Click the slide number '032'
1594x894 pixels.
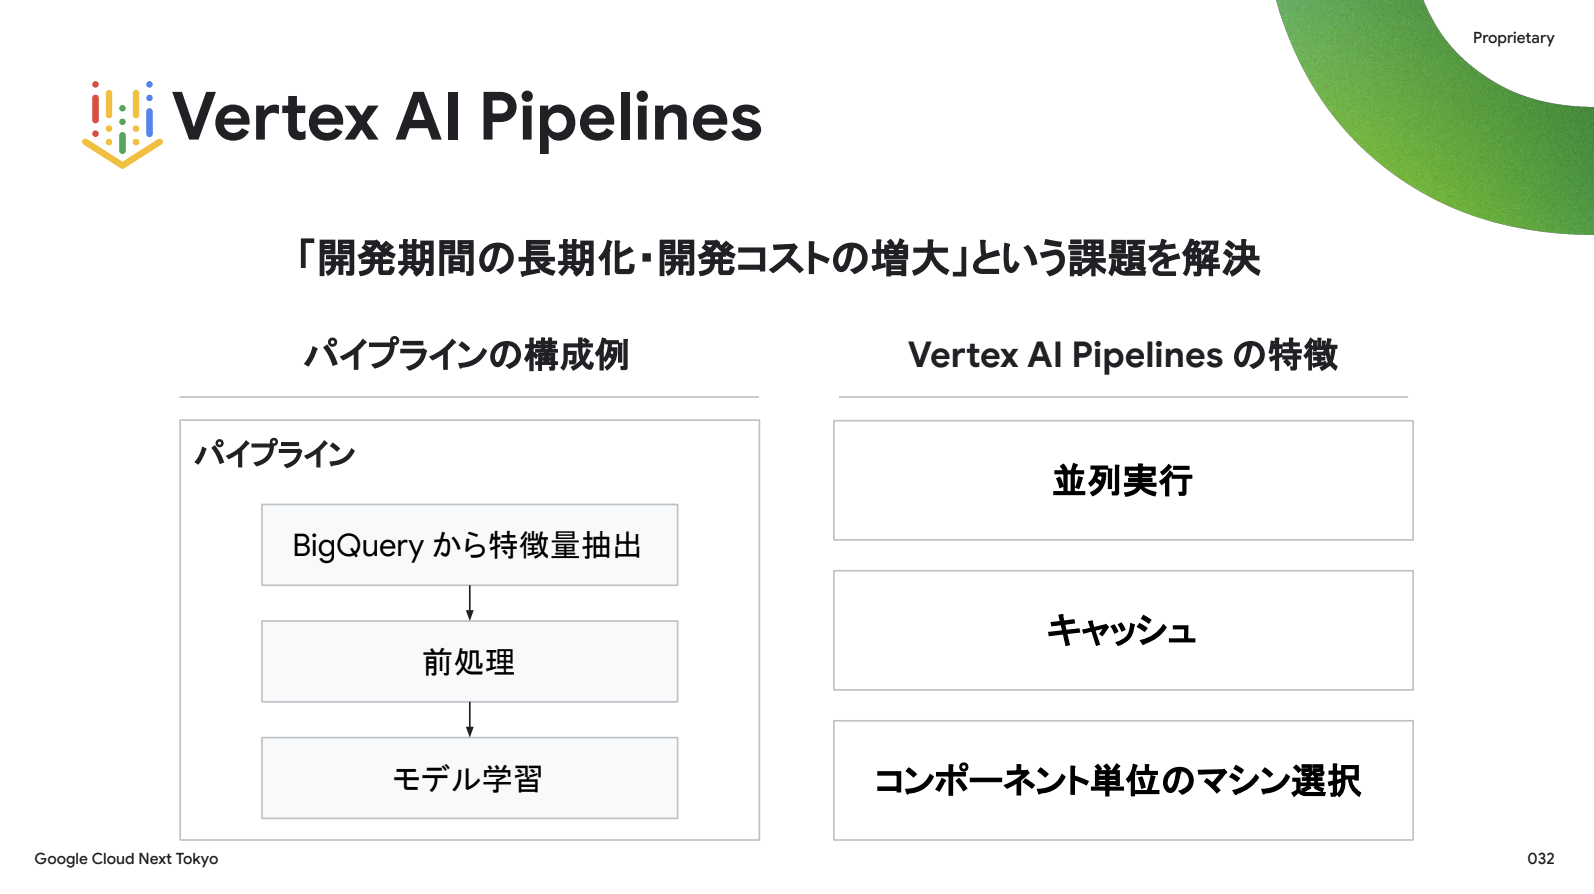pyautogui.click(x=1540, y=859)
